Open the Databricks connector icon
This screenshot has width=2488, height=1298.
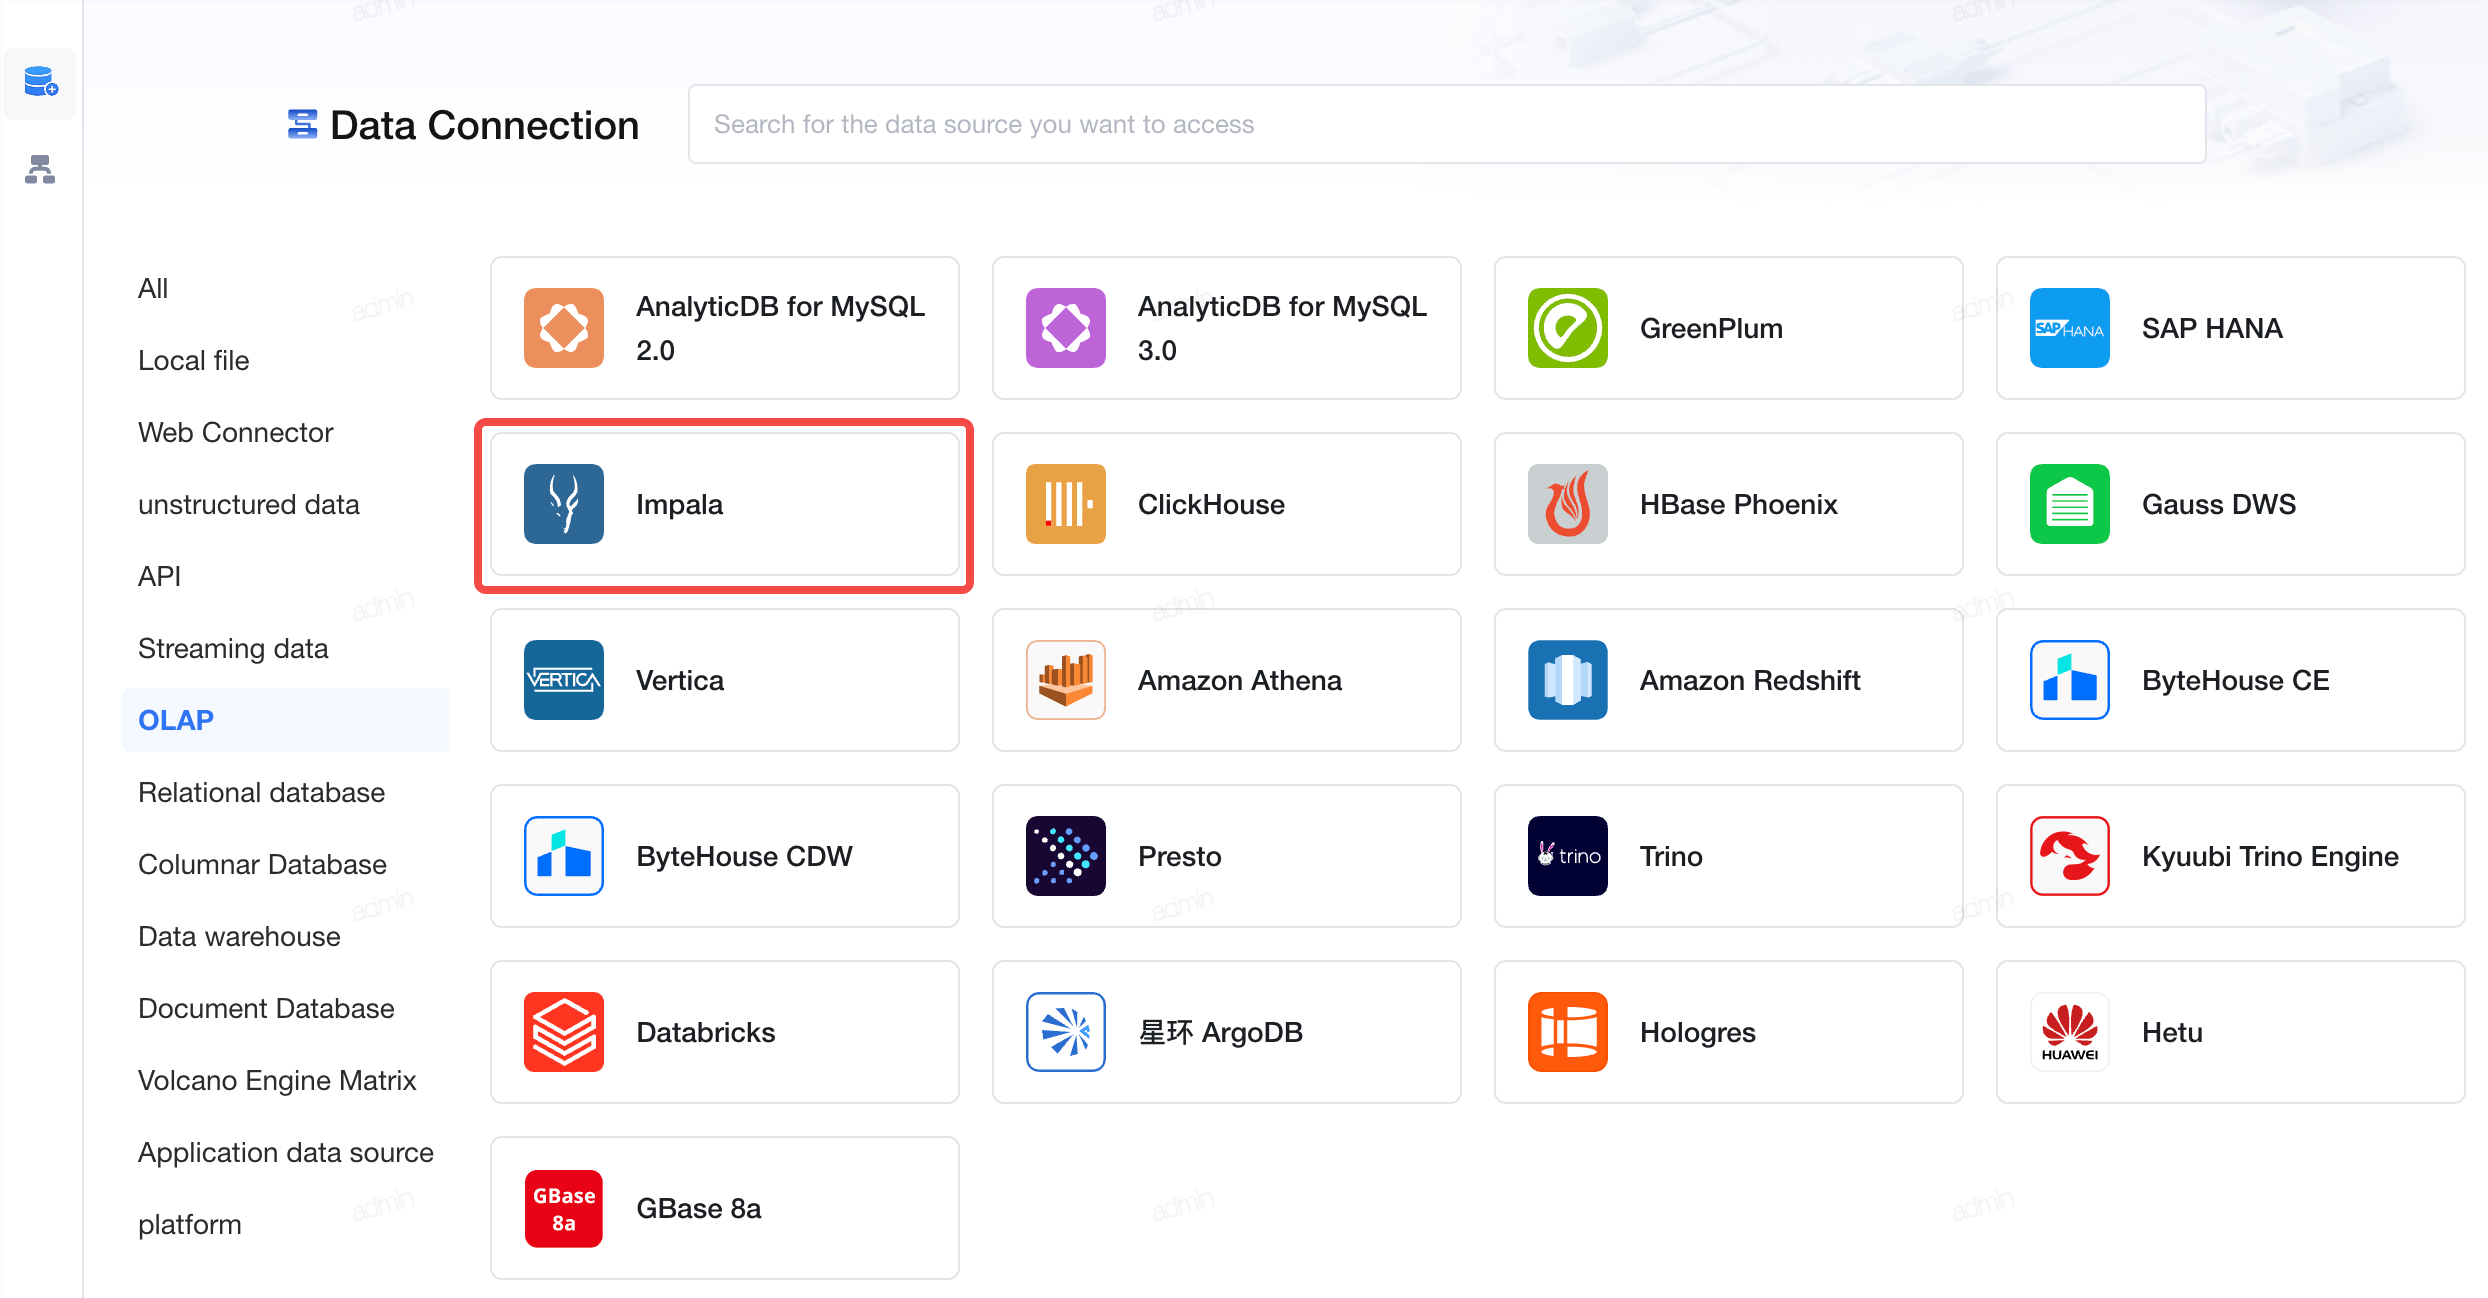point(564,1032)
